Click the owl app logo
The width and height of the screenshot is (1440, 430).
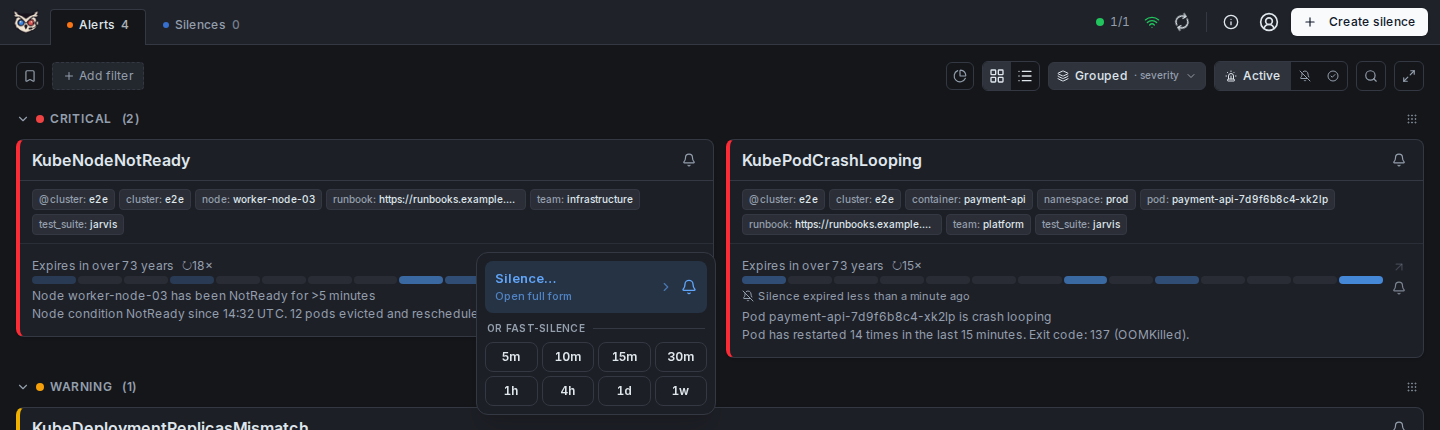[27, 22]
